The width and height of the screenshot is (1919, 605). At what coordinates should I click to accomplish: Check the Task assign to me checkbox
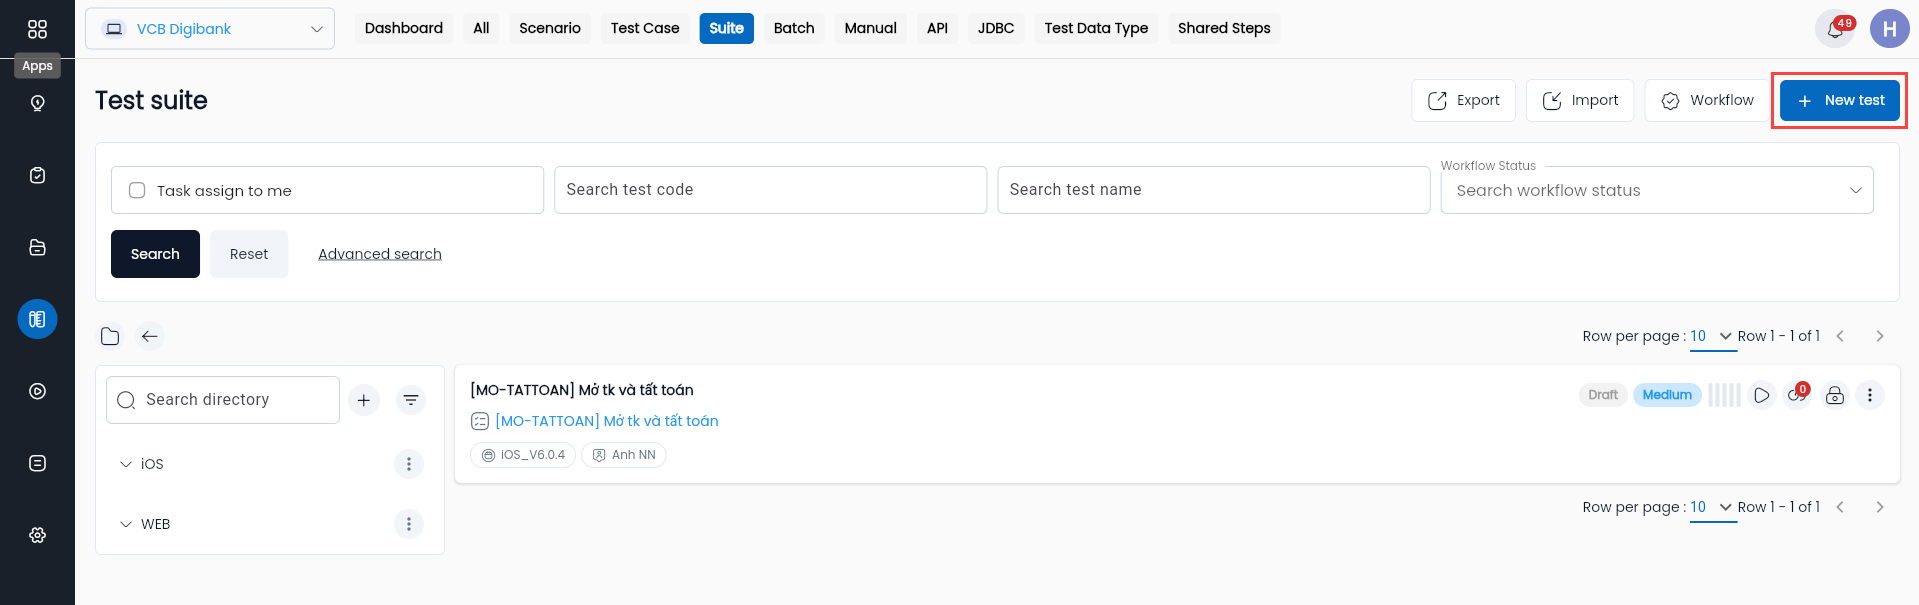point(137,190)
